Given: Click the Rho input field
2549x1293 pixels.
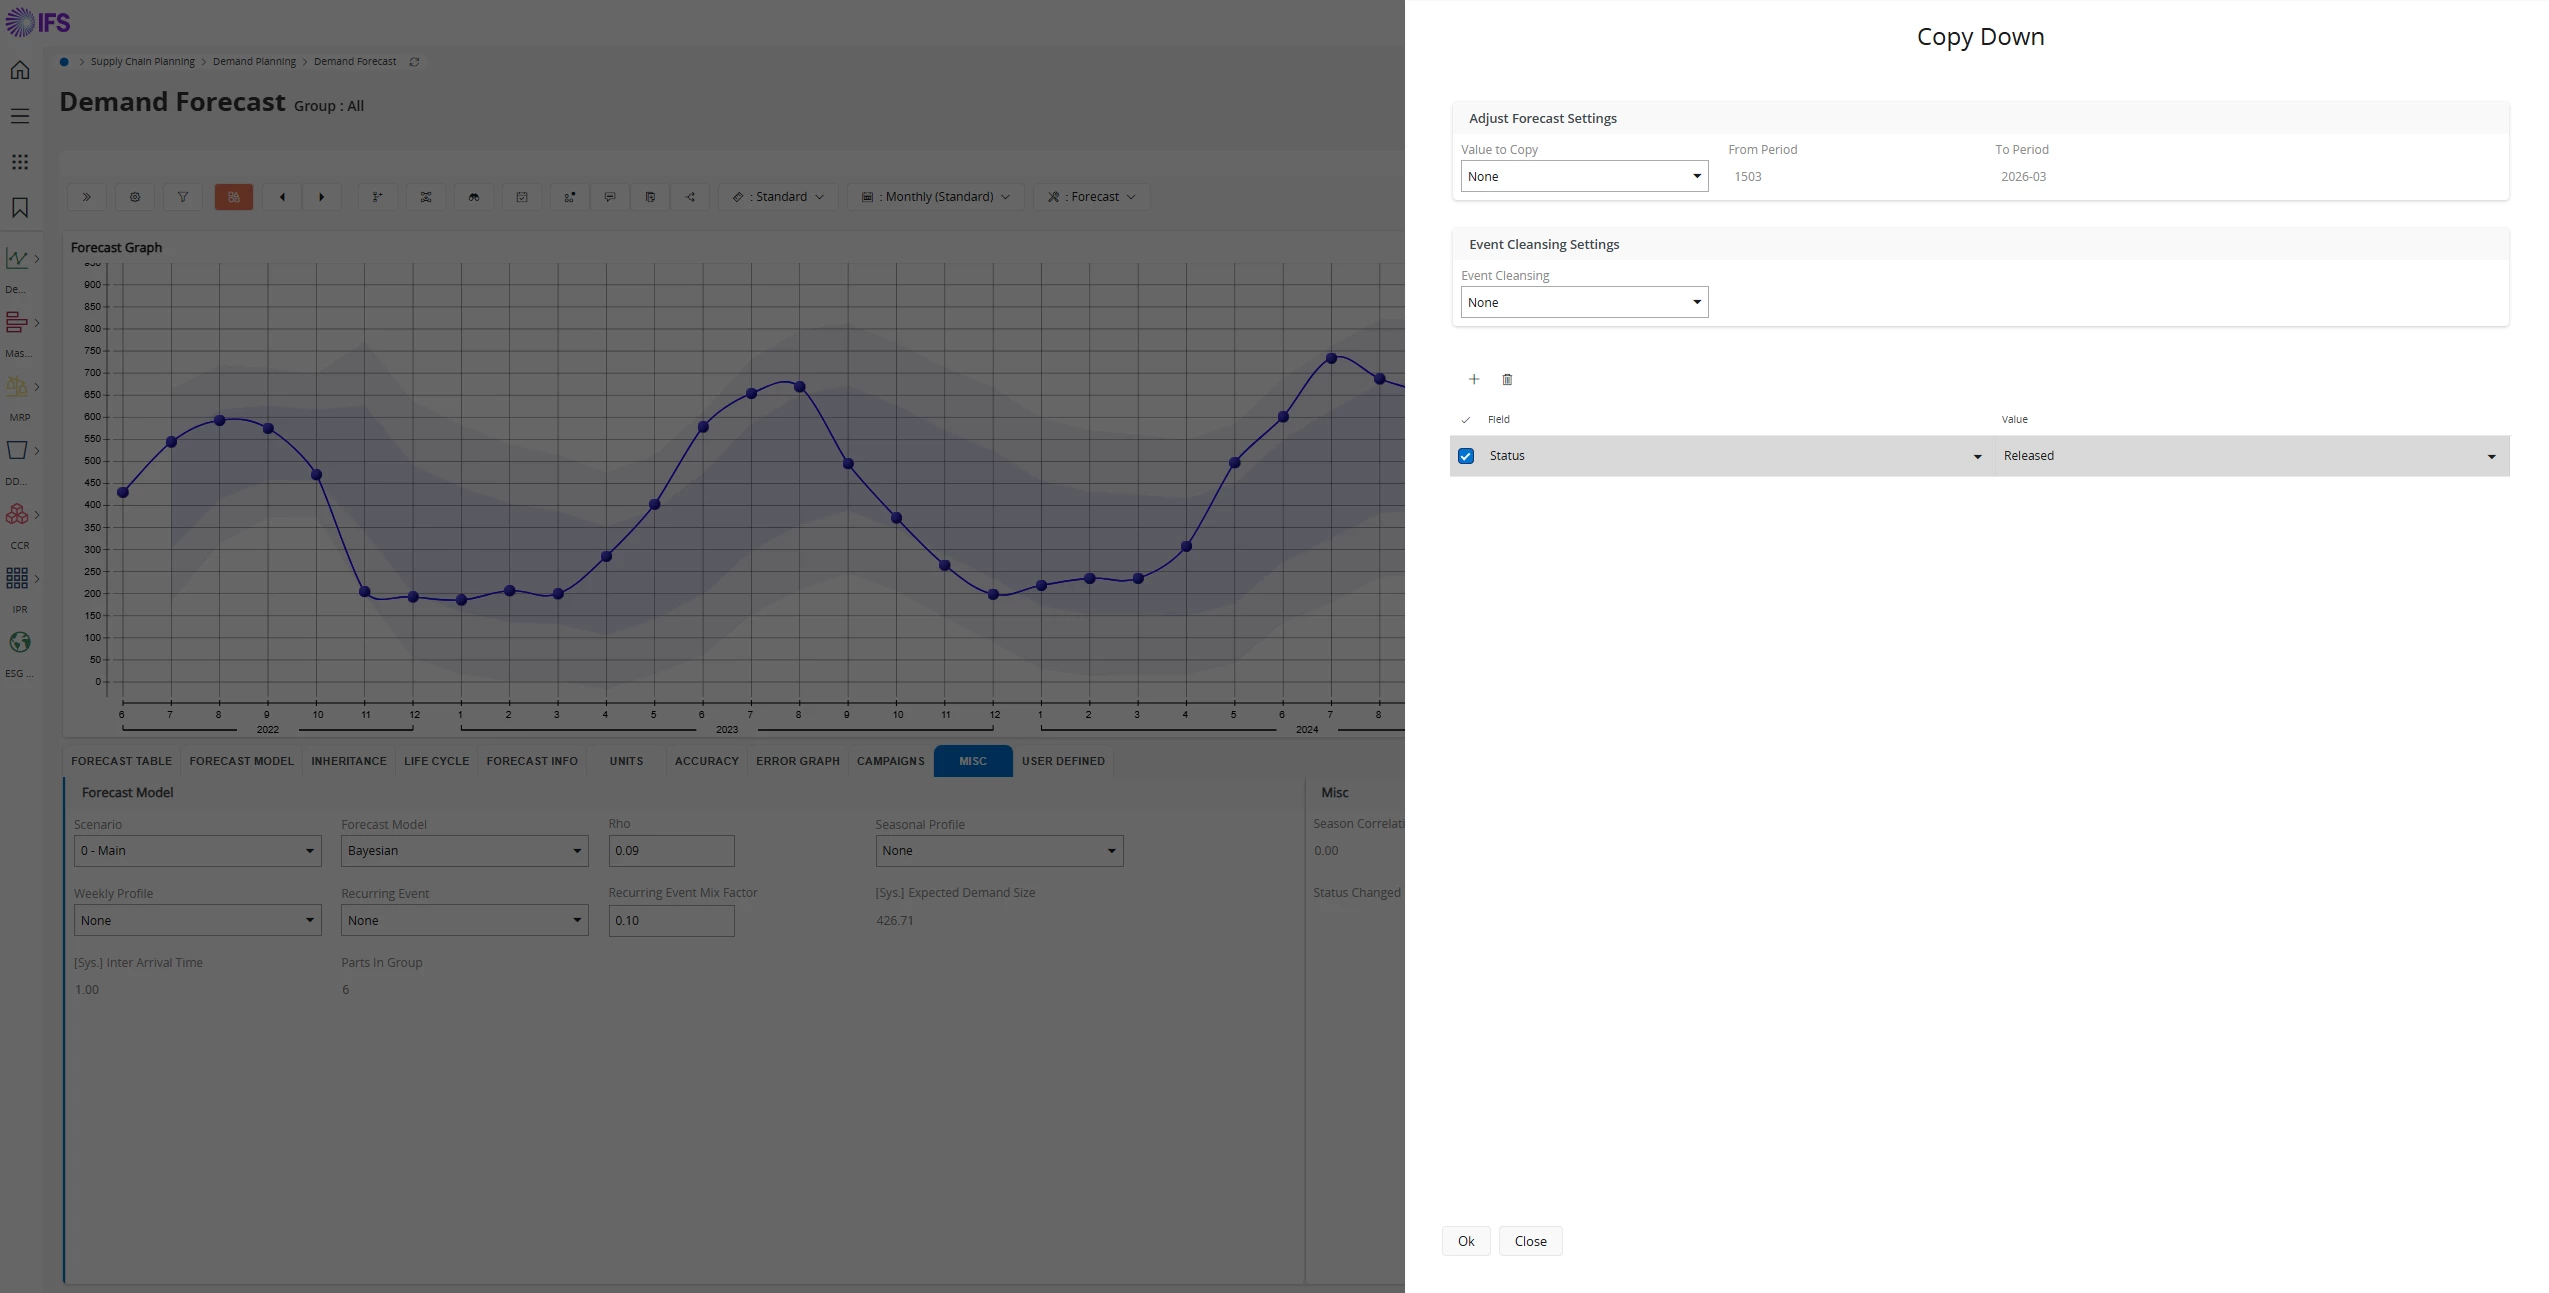Looking at the screenshot, I should click(671, 851).
